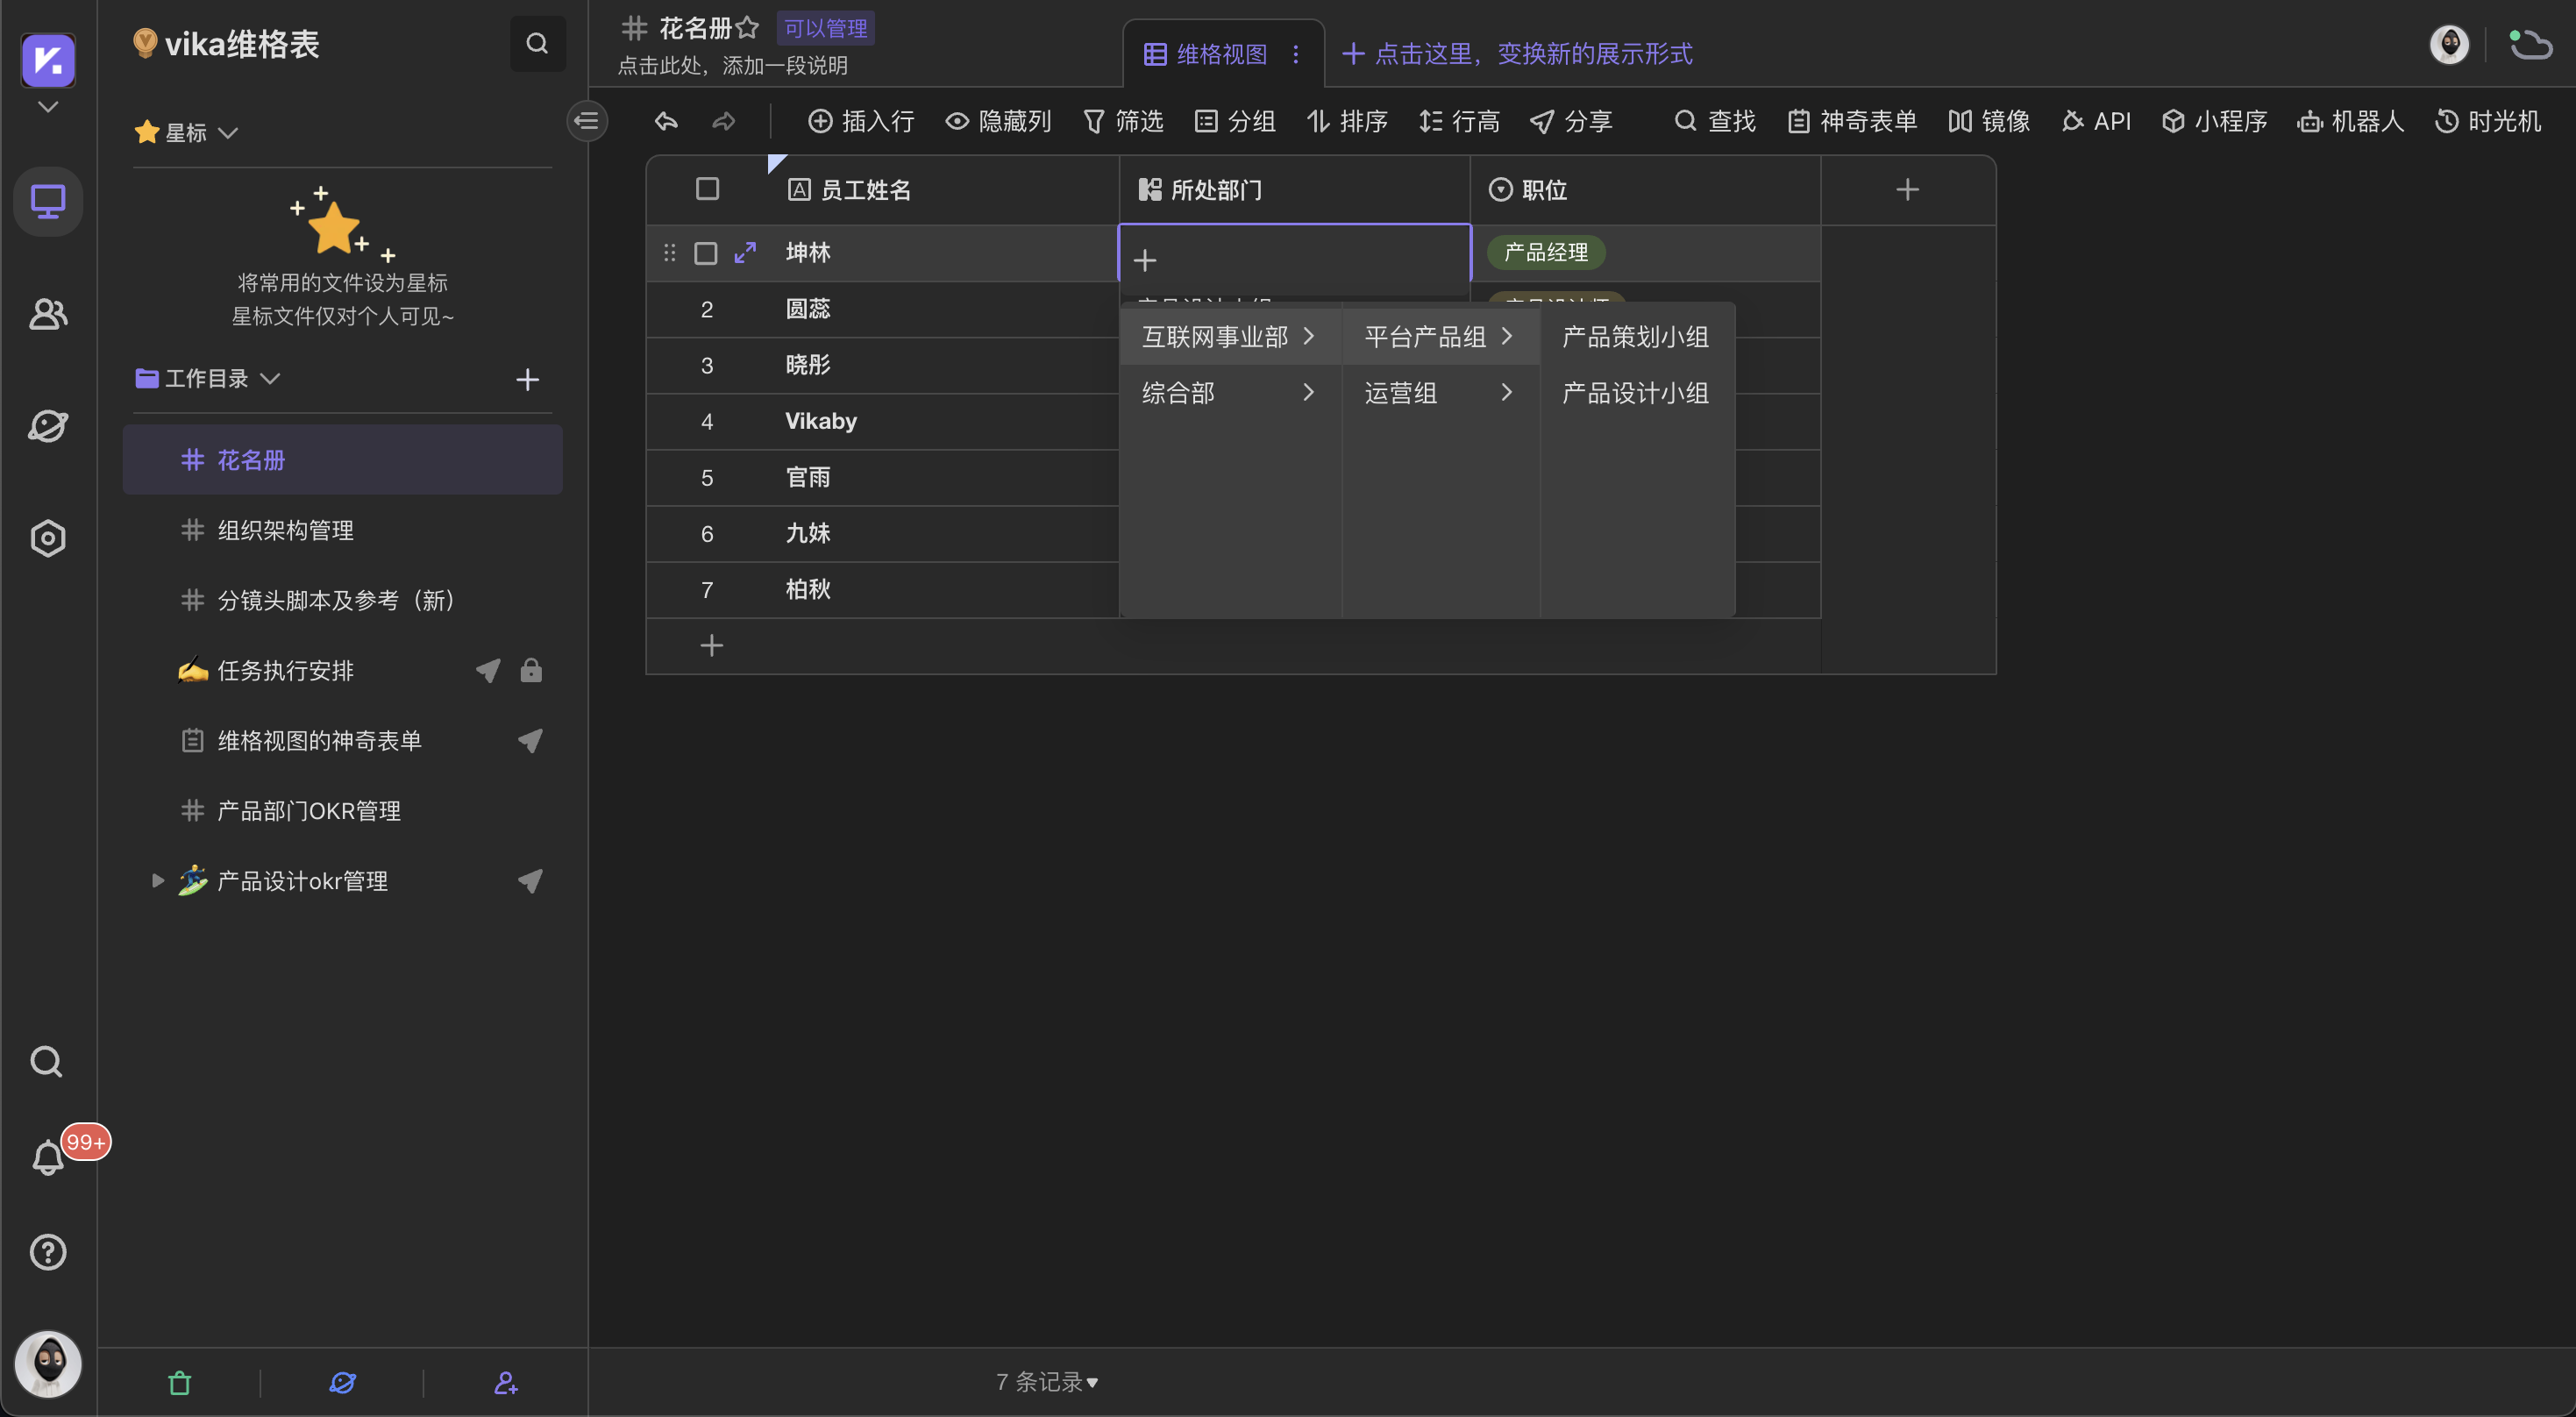Expand the 产品设计okr管理 tree item
This screenshot has width=2576, height=1417.
(x=156, y=880)
